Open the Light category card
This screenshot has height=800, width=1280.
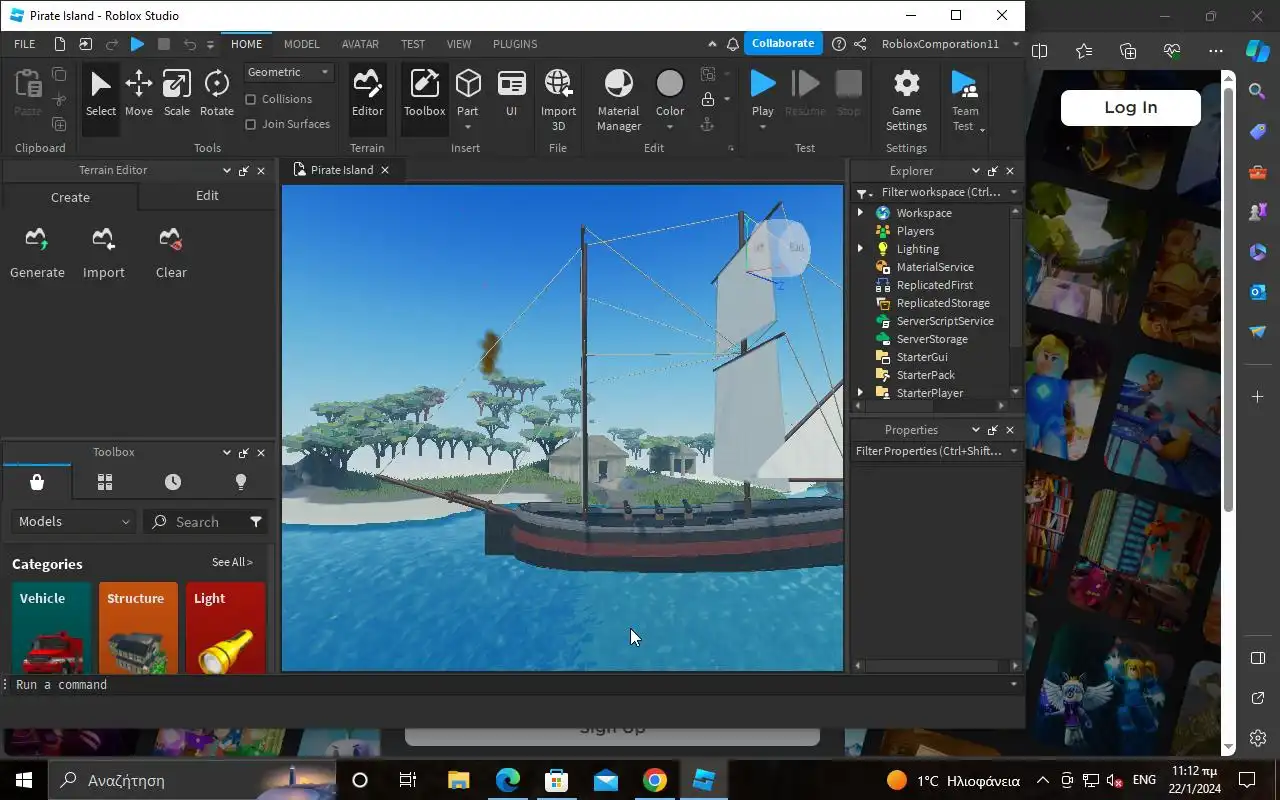pos(225,628)
